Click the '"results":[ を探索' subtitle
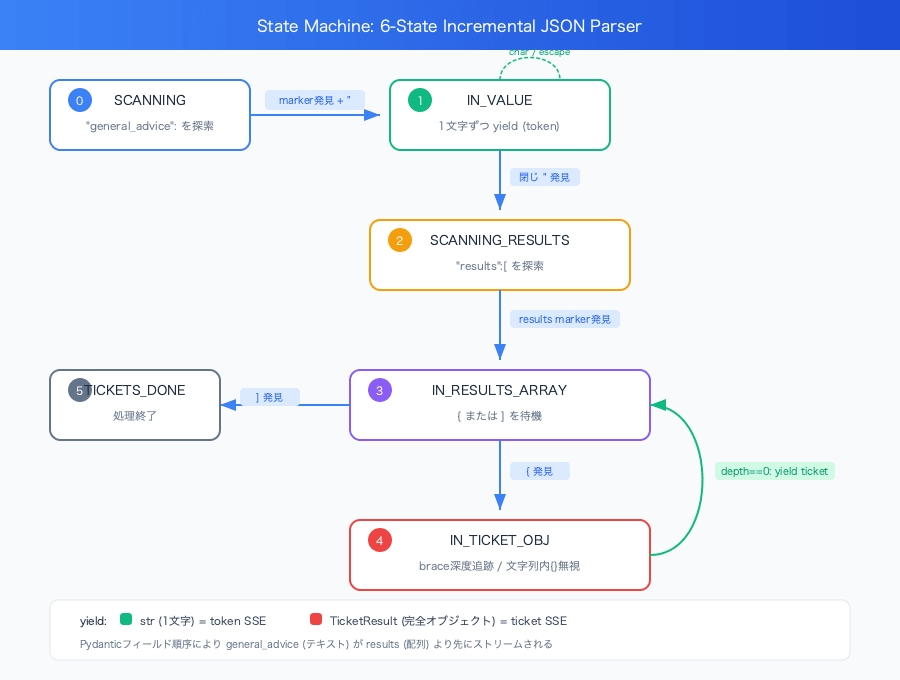900x680 pixels. [499, 266]
